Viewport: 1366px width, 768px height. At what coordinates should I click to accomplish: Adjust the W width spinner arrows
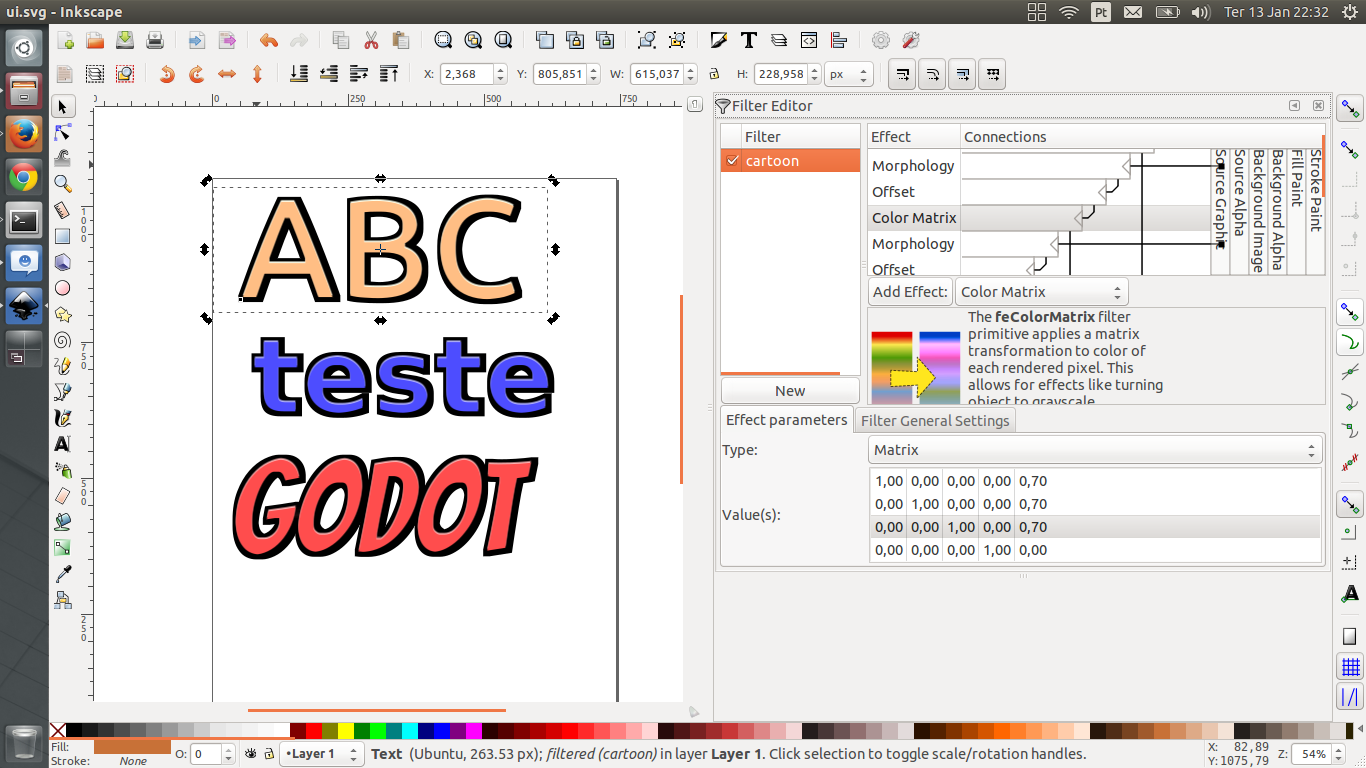click(689, 74)
